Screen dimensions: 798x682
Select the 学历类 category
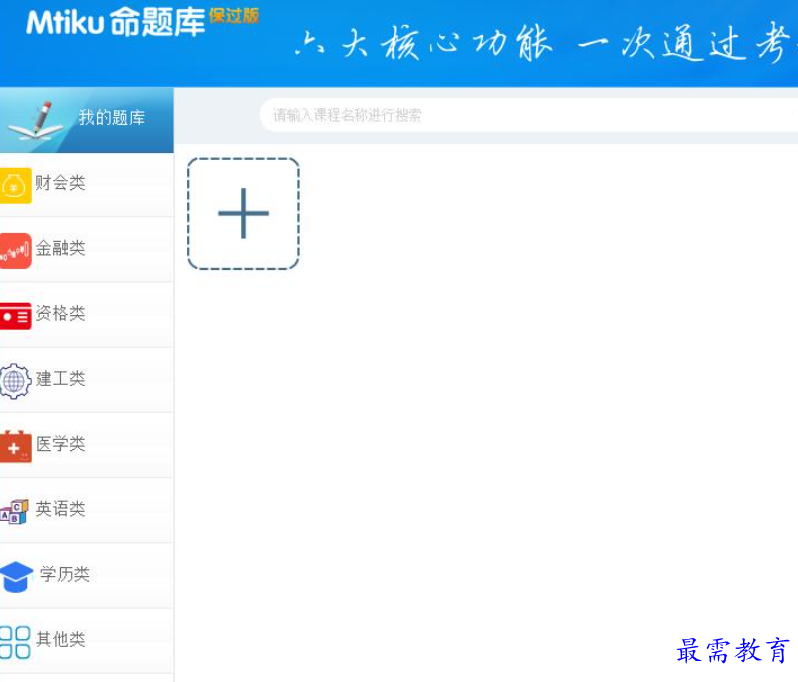(x=87, y=576)
